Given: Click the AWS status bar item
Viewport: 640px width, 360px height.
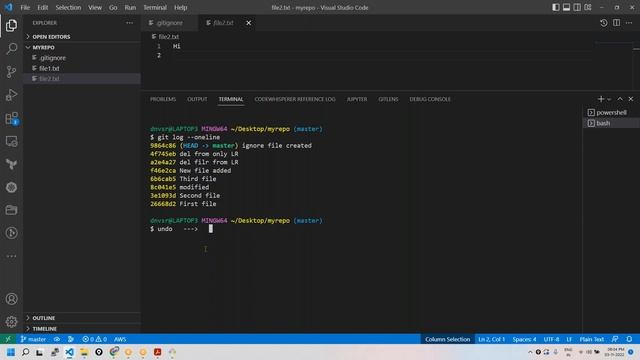Looking at the screenshot, I should coord(120,339).
